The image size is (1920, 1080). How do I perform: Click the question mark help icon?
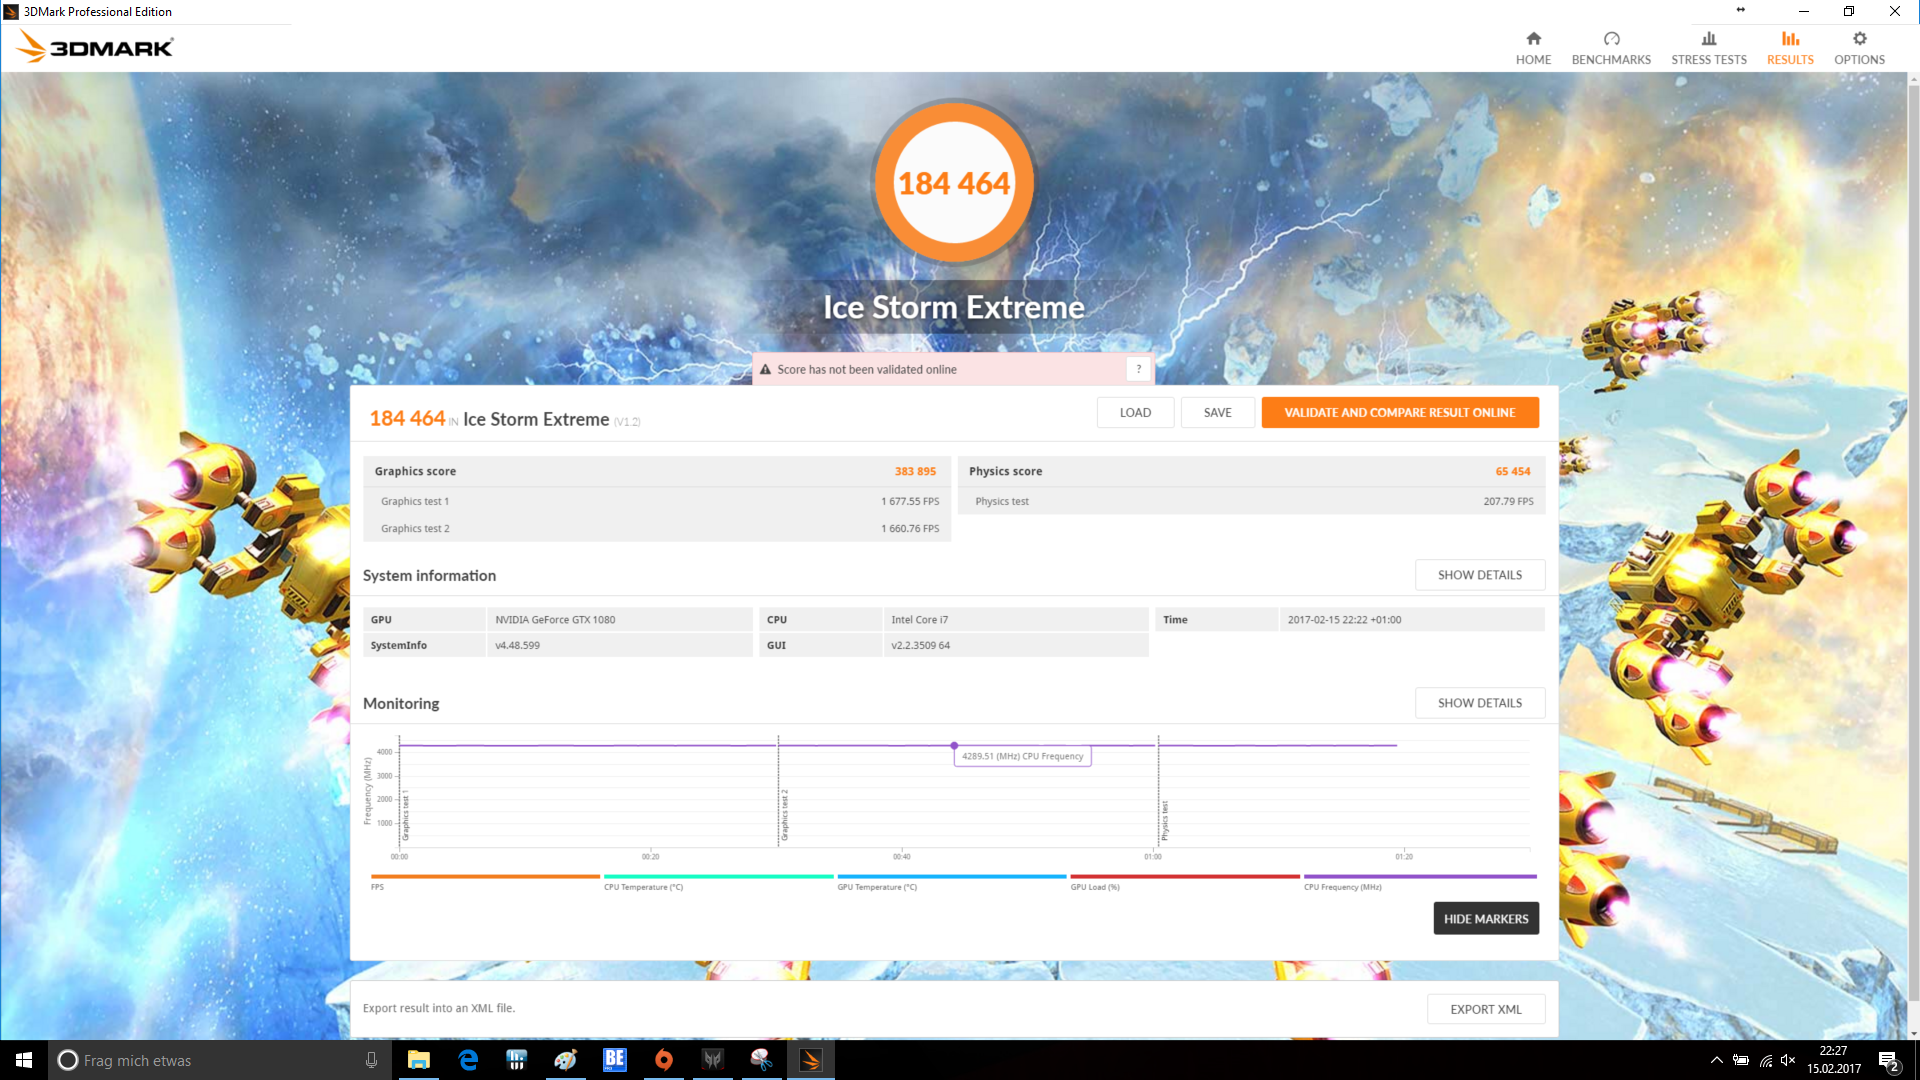click(x=1138, y=369)
